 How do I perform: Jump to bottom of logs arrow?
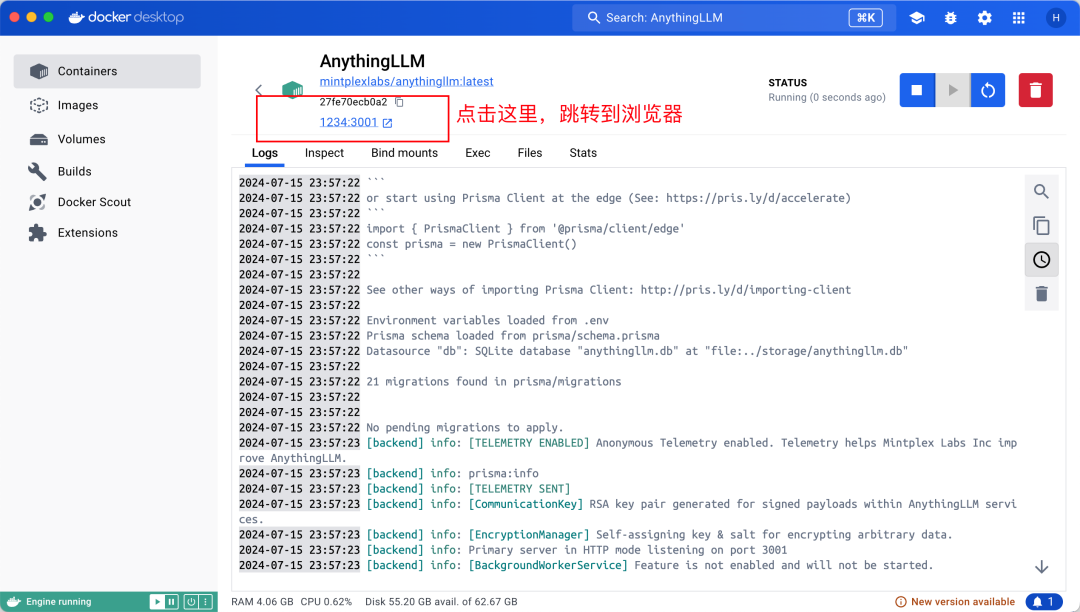(x=1041, y=567)
